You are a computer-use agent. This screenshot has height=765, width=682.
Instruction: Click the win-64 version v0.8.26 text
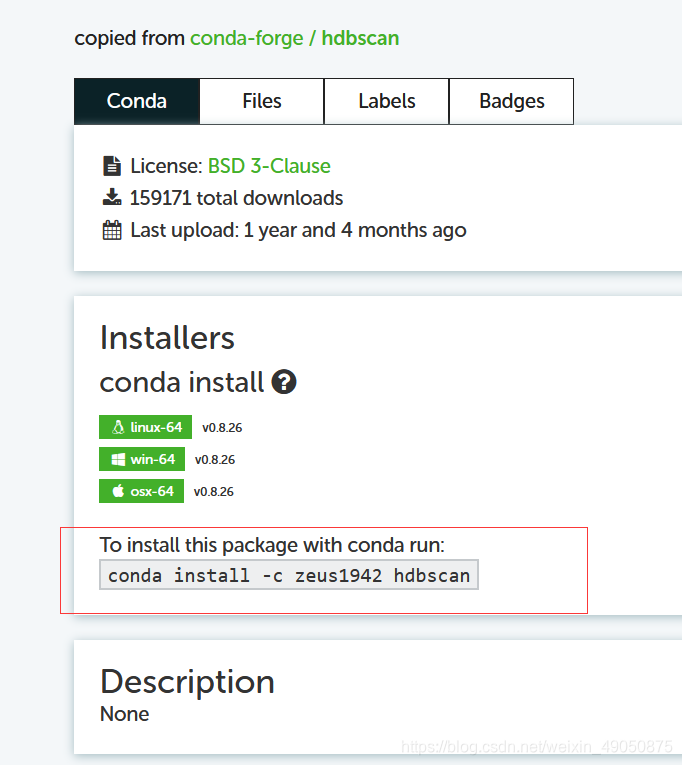click(215, 460)
